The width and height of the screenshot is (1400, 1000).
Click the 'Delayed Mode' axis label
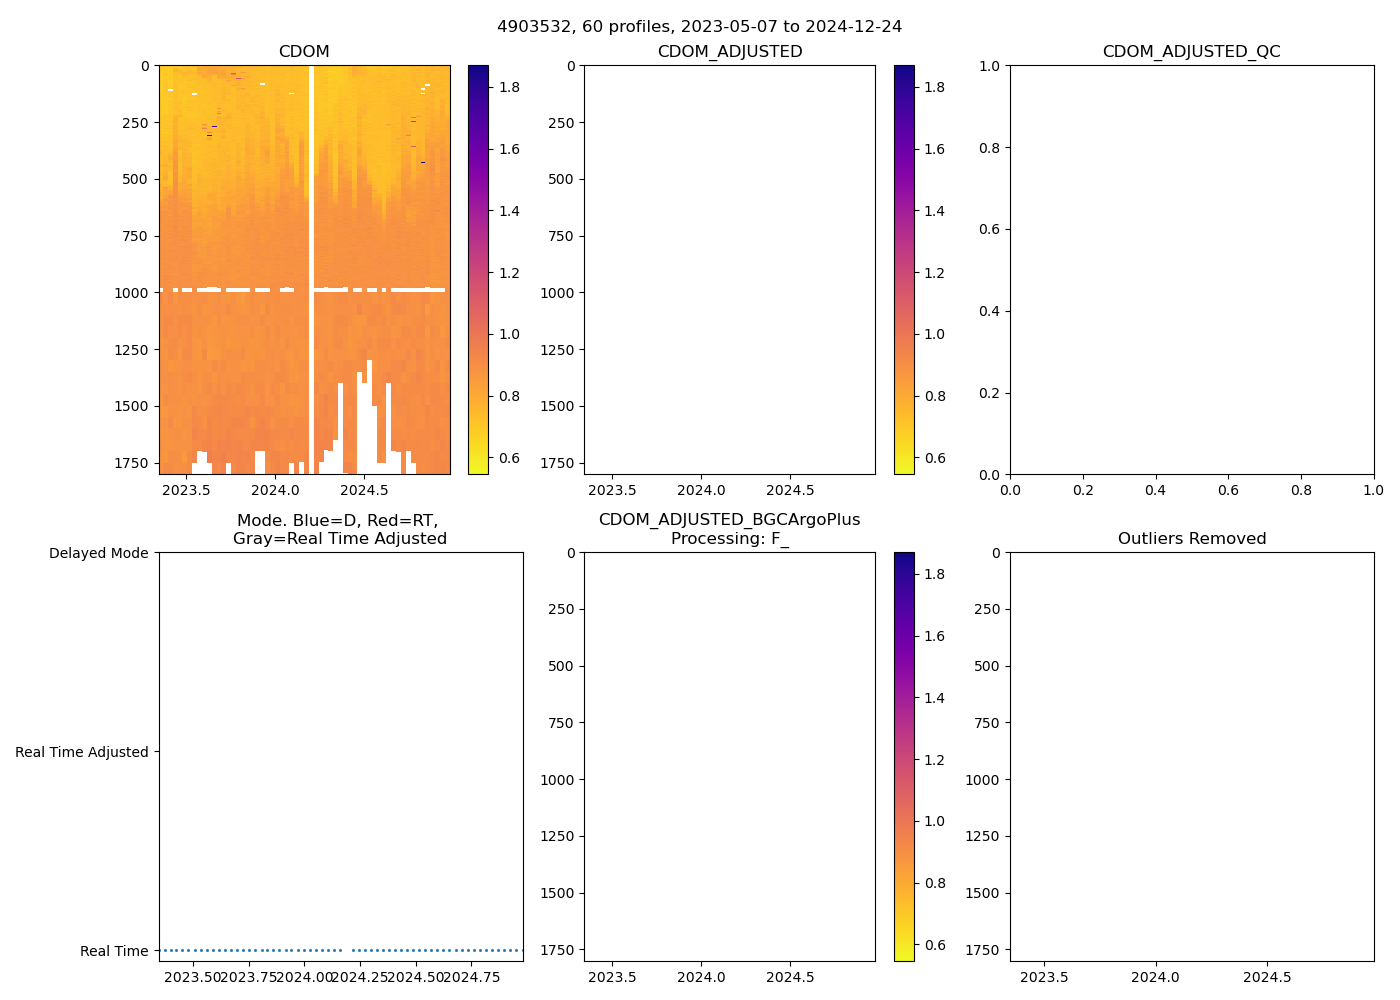pyautogui.click(x=98, y=553)
